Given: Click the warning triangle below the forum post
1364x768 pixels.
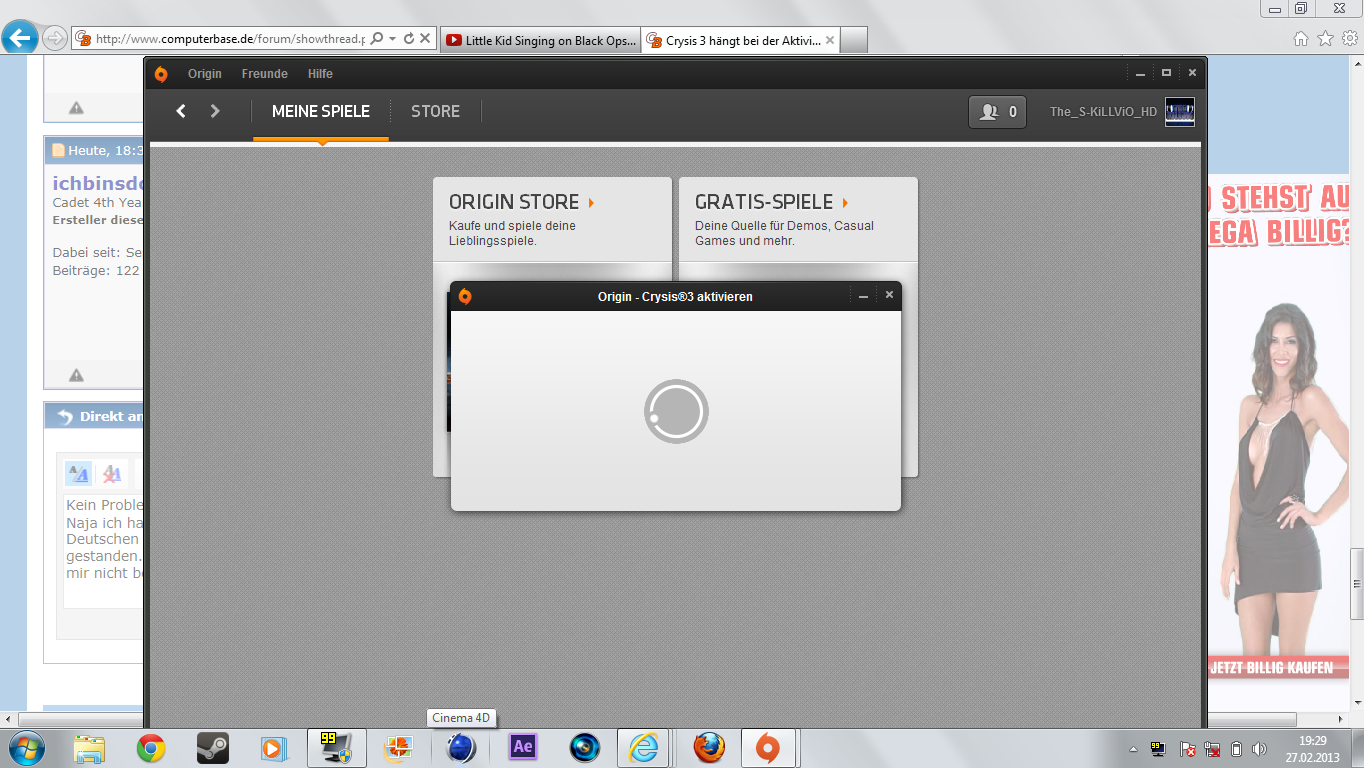Looking at the screenshot, I should pyautogui.click(x=76, y=375).
